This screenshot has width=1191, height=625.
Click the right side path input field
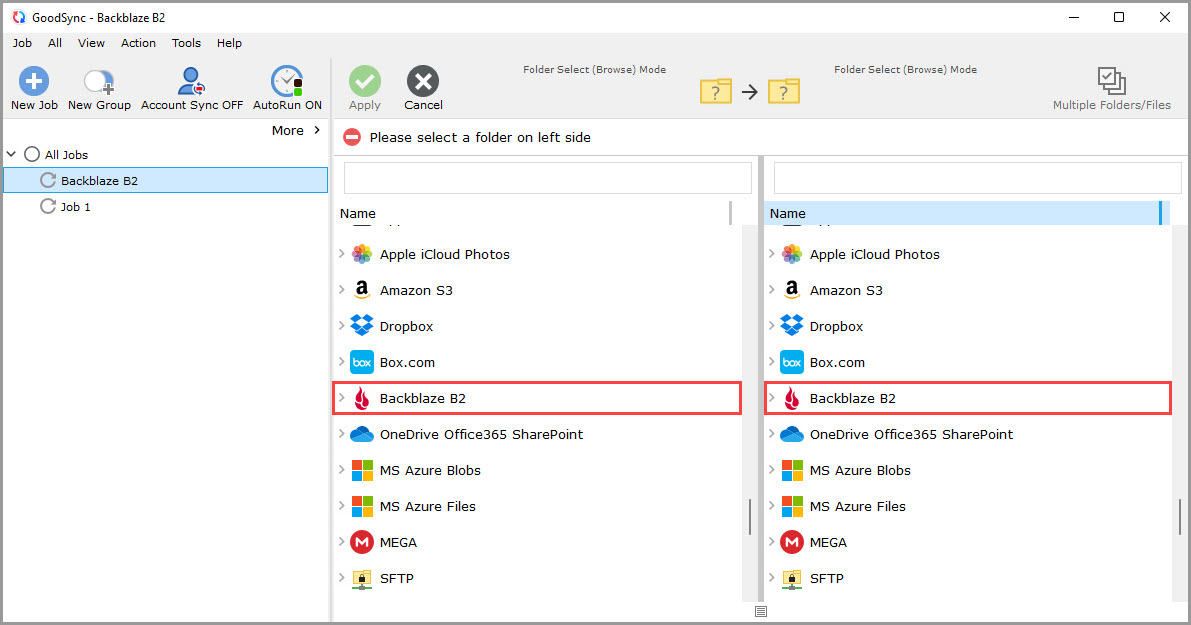tap(978, 178)
